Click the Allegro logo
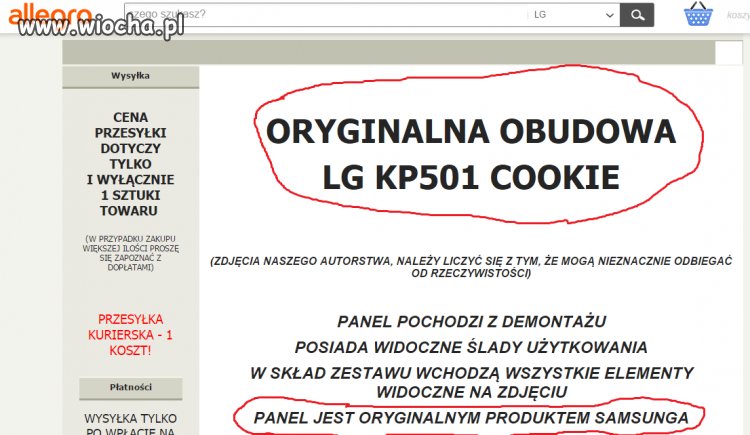Image resolution: width=750 pixels, height=435 pixels. tap(50, 14)
